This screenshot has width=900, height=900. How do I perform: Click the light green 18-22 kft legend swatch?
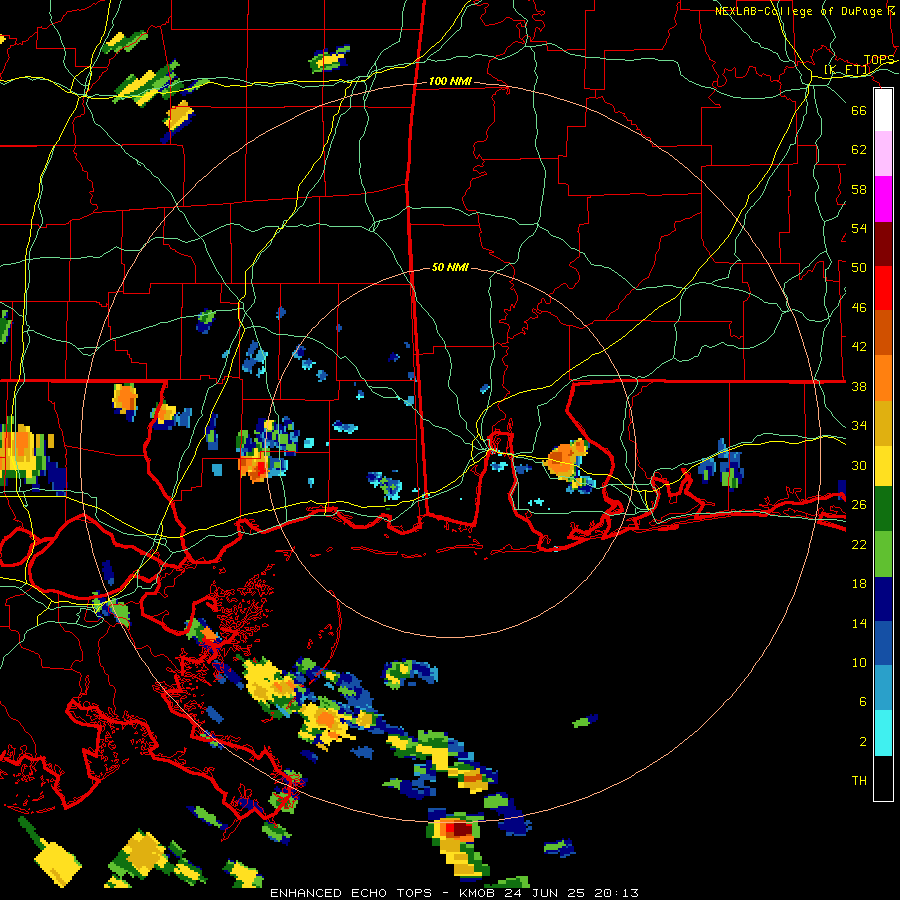(883, 554)
